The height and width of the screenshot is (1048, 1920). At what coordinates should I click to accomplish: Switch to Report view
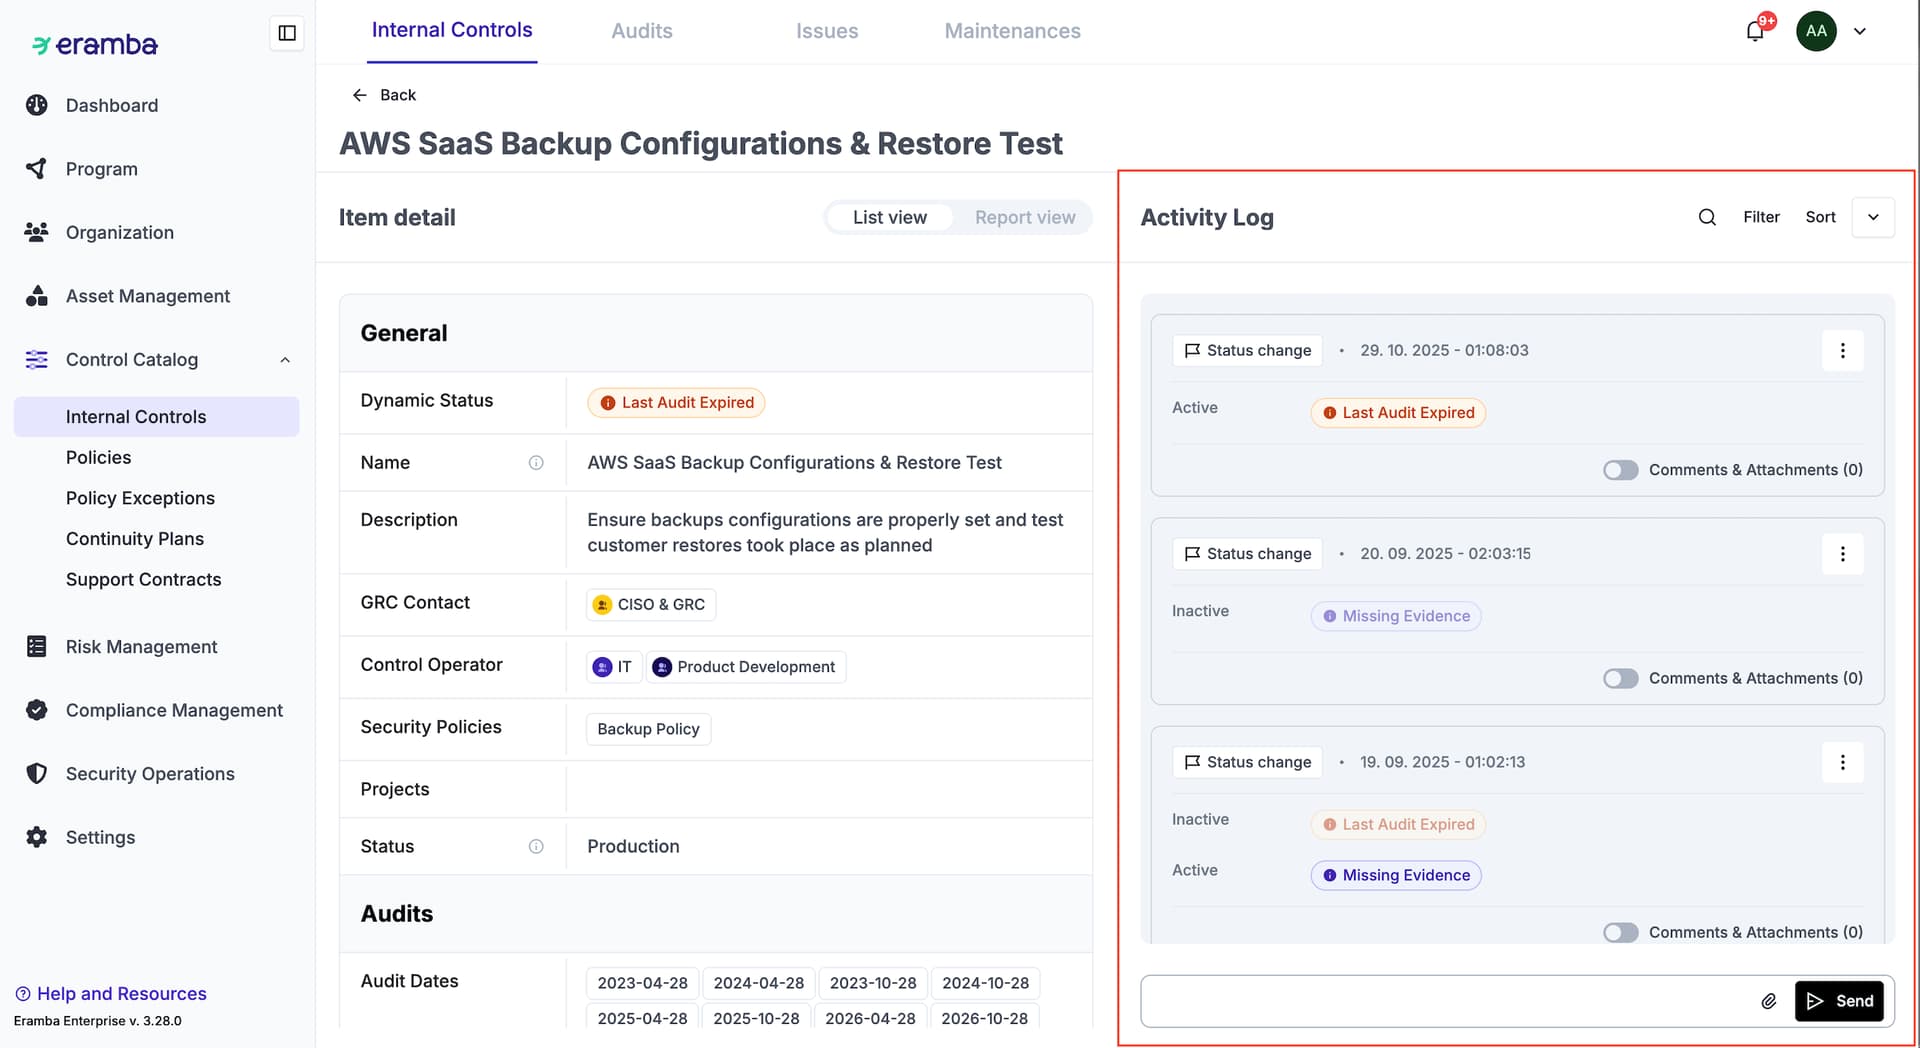click(x=1024, y=218)
